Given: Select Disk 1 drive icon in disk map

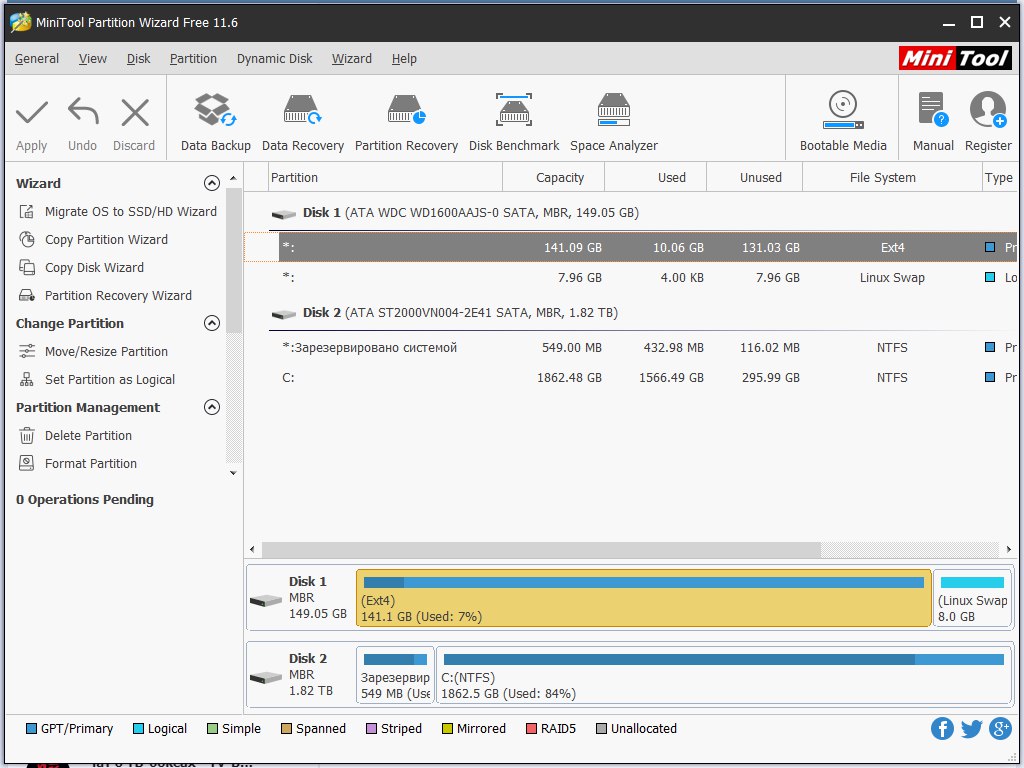Looking at the screenshot, I should tap(266, 600).
